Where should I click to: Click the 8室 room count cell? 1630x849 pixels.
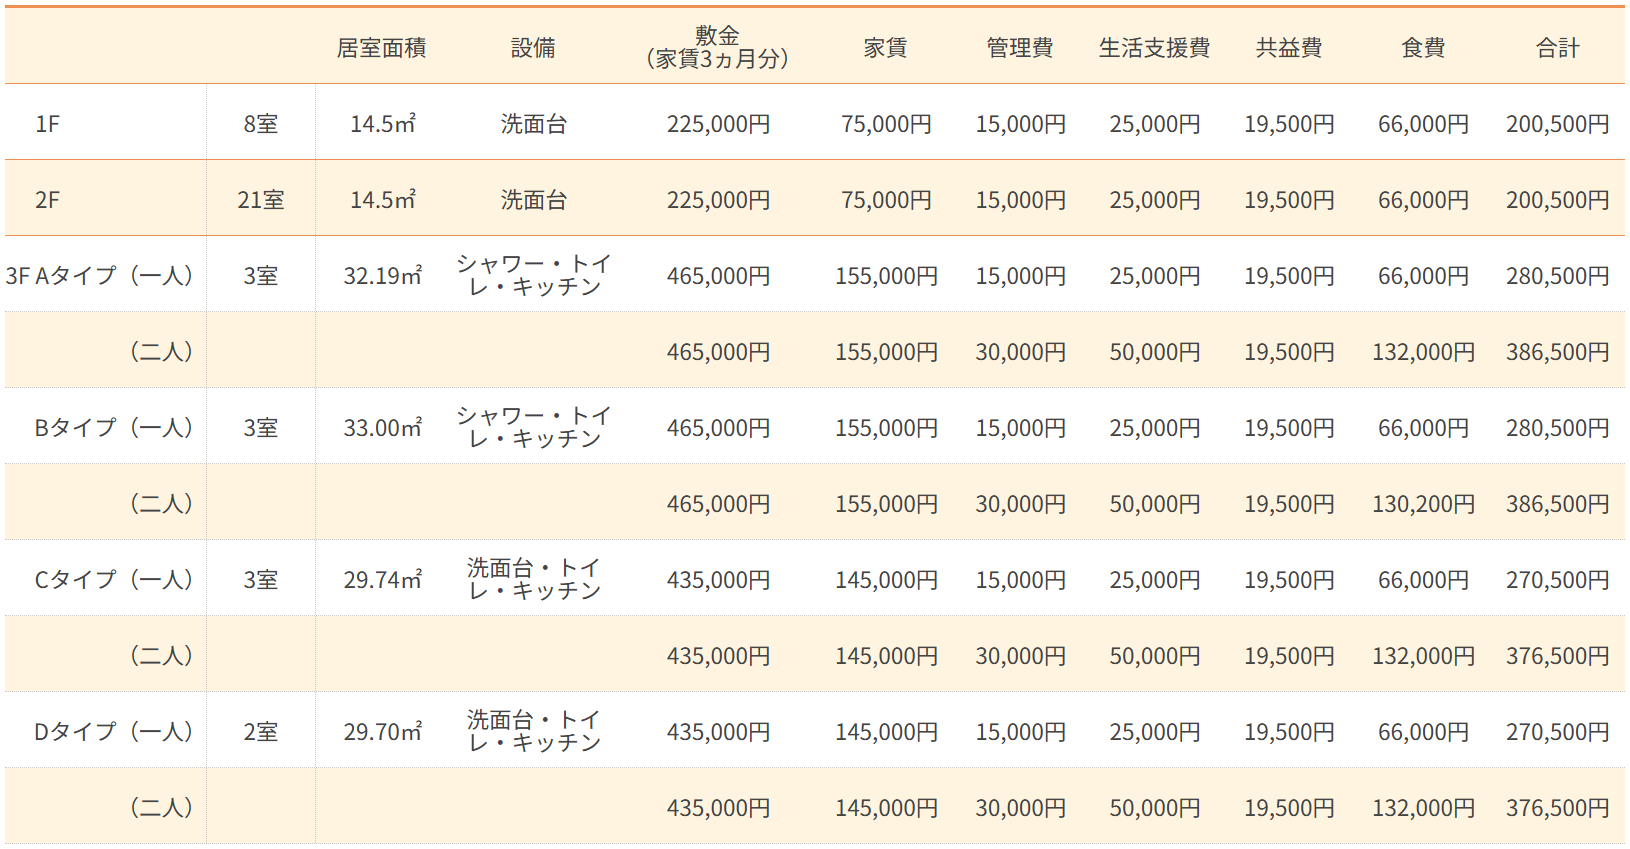click(260, 124)
